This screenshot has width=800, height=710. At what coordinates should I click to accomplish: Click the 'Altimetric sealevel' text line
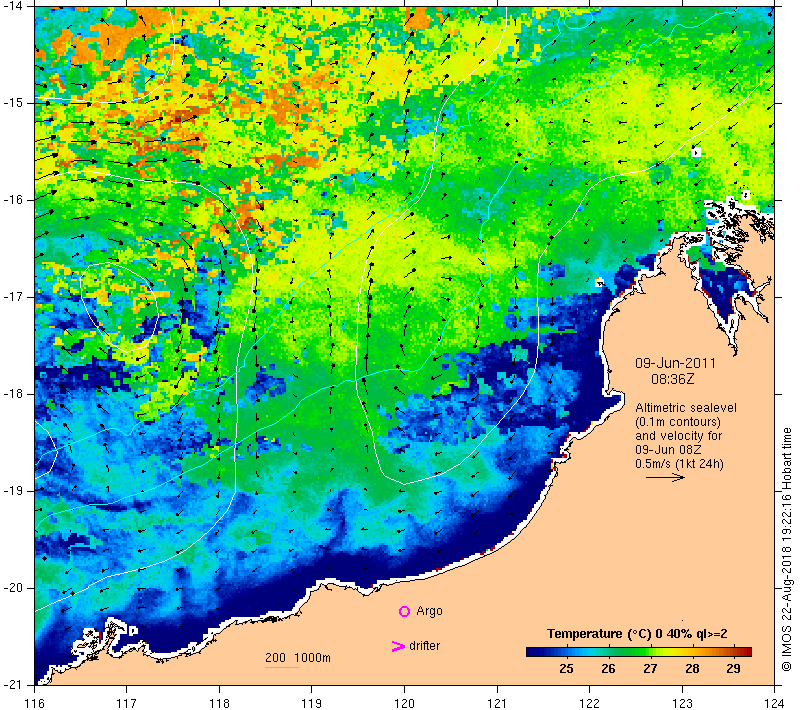coord(686,408)
